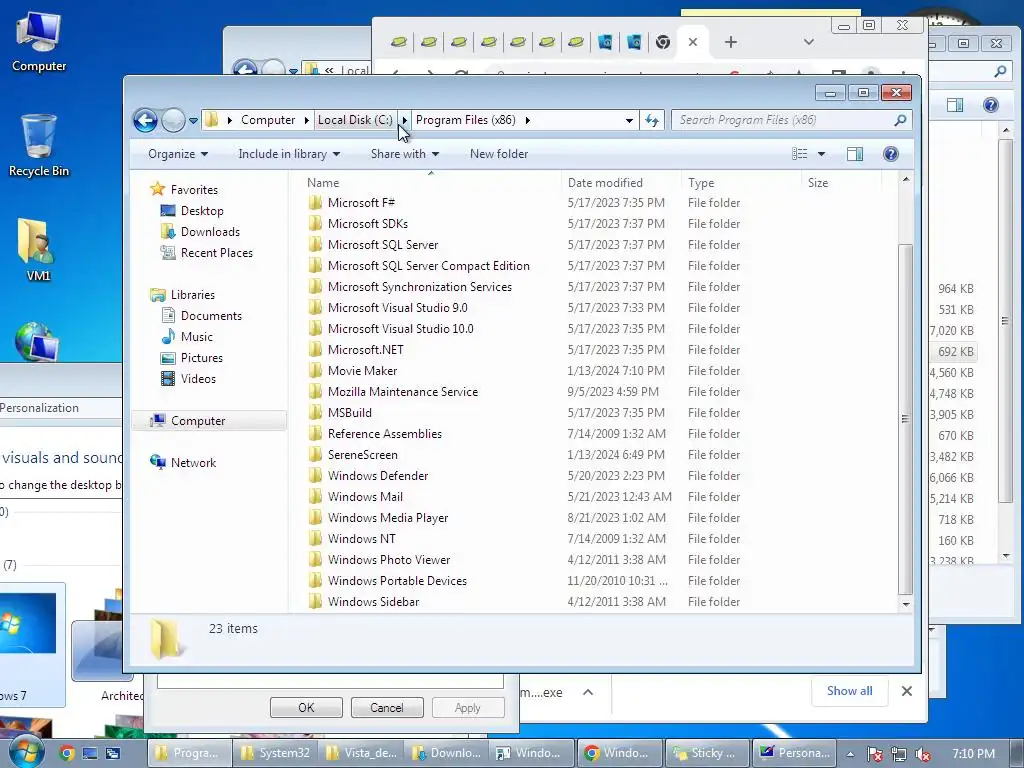Screen dimensions: 1024x768
Task: Click the help icon in the background Explorer window
Action: point(991,105)
